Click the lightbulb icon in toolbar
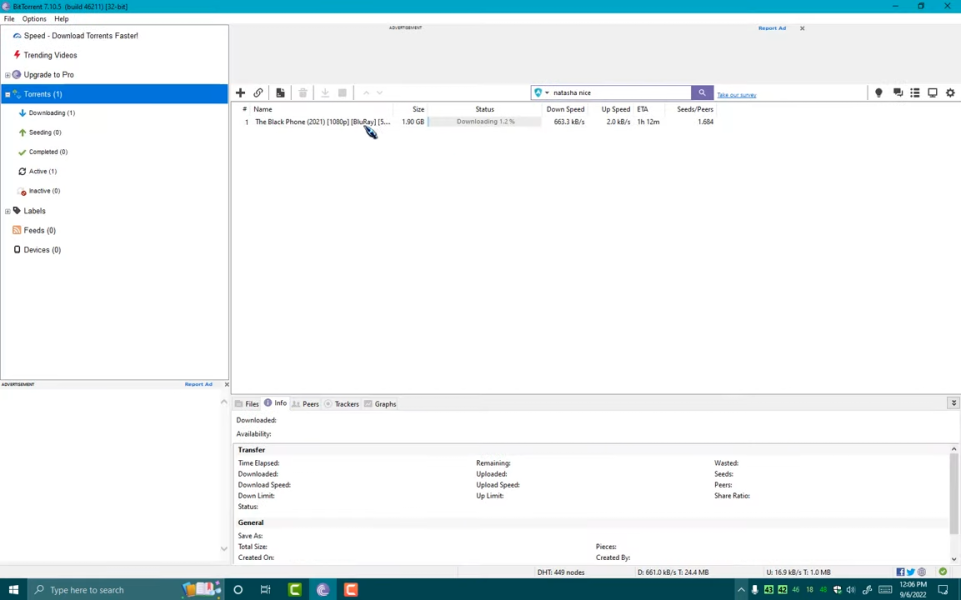Viewport: 961px width, 600px height. (x=879, y=93)
